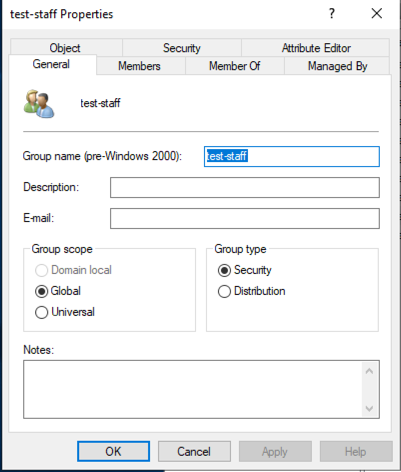
Task: Select the General tab
Action: 52,64
